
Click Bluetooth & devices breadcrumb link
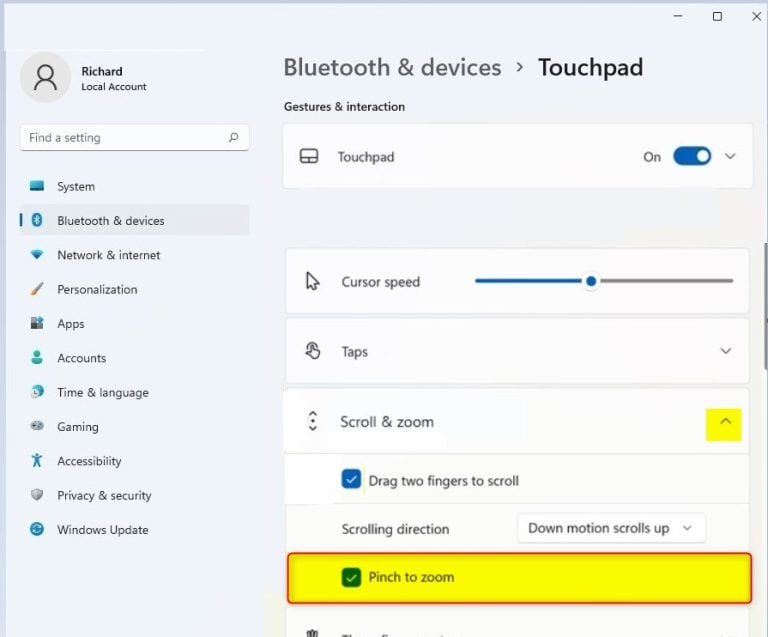click(x=392, y=68)
